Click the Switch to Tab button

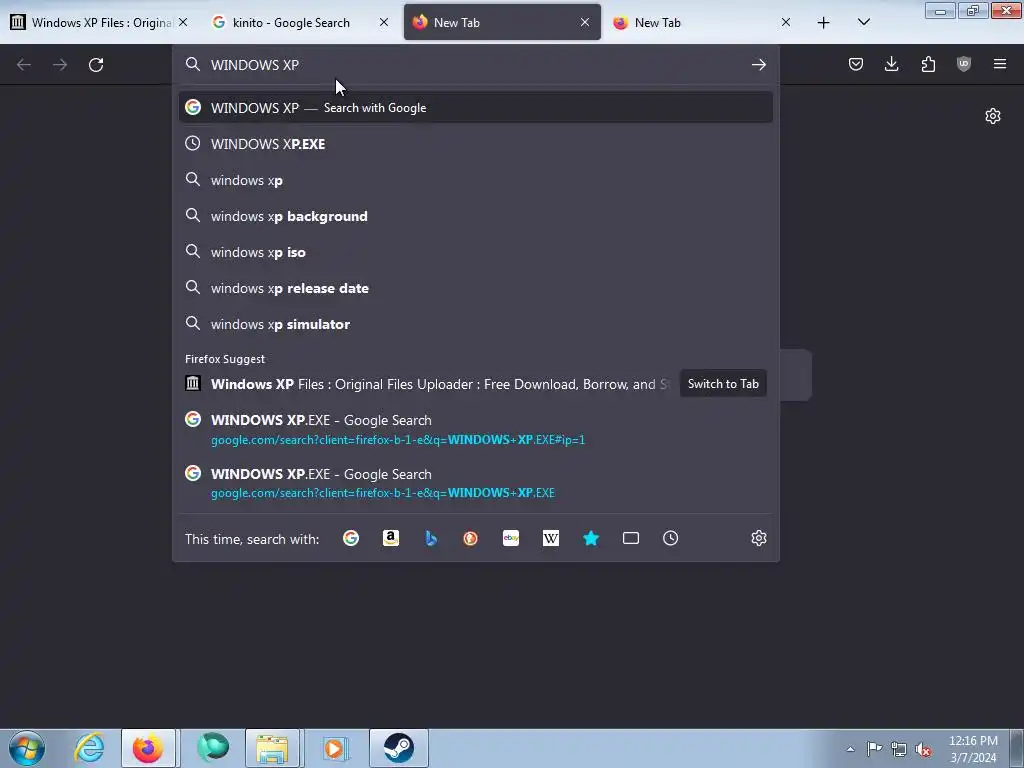723,384
